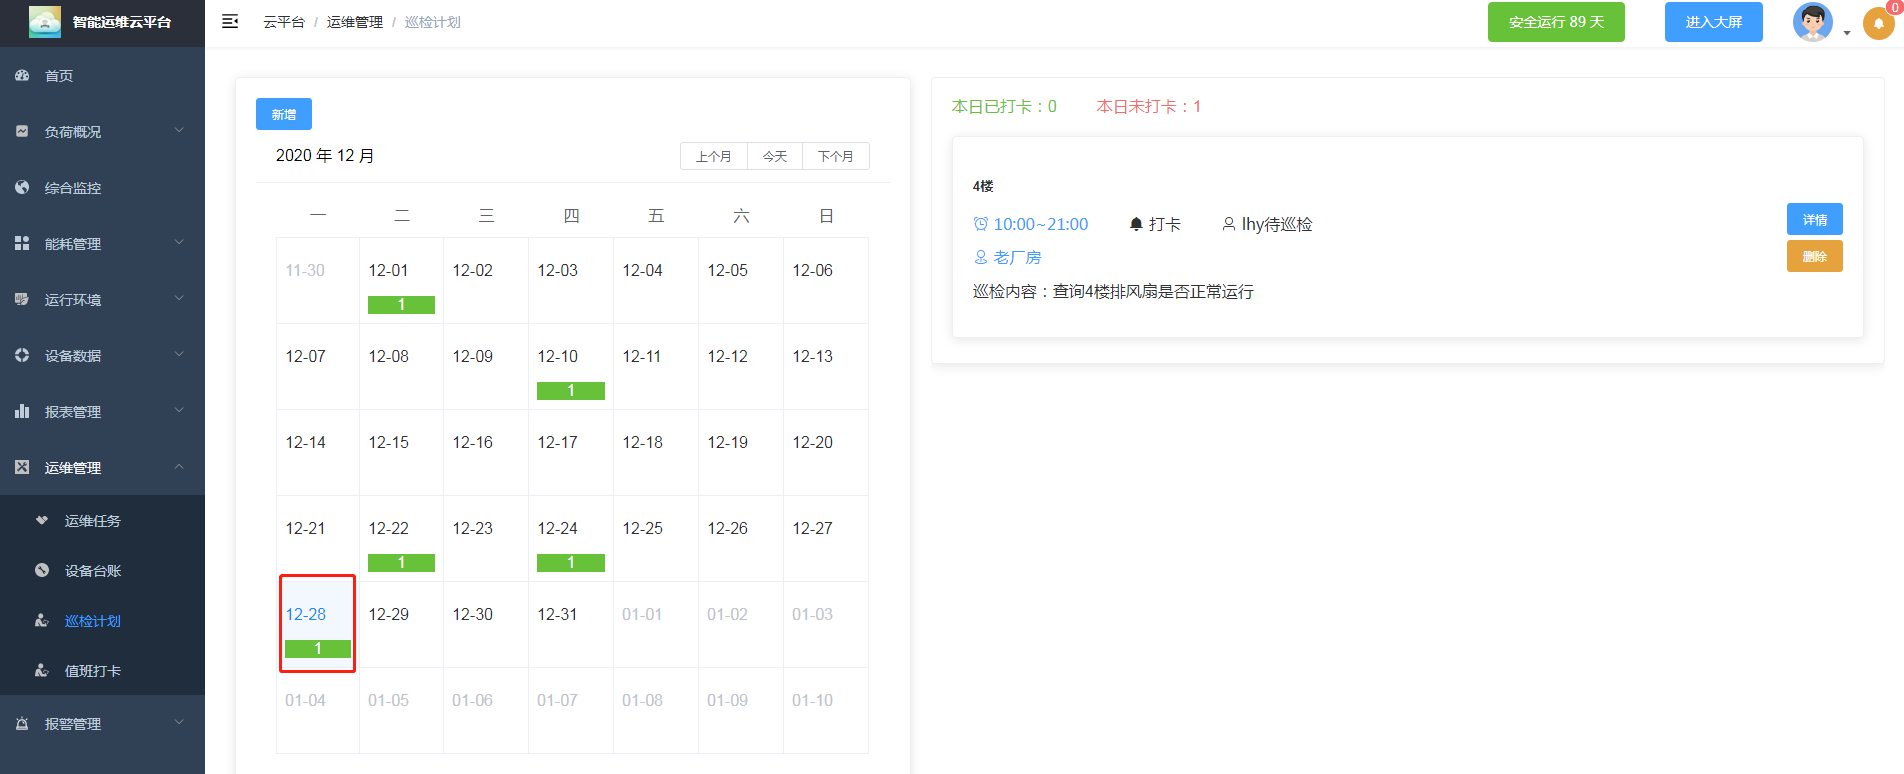Go to previous month with 上个月
Viewport: 1904px width, 774px height.
click(x=713, y=157)
